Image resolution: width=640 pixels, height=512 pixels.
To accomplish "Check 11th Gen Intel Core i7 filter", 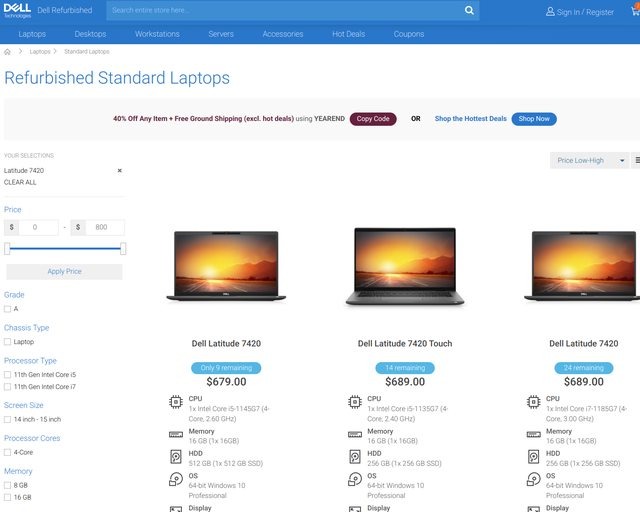I will (7, 387).
